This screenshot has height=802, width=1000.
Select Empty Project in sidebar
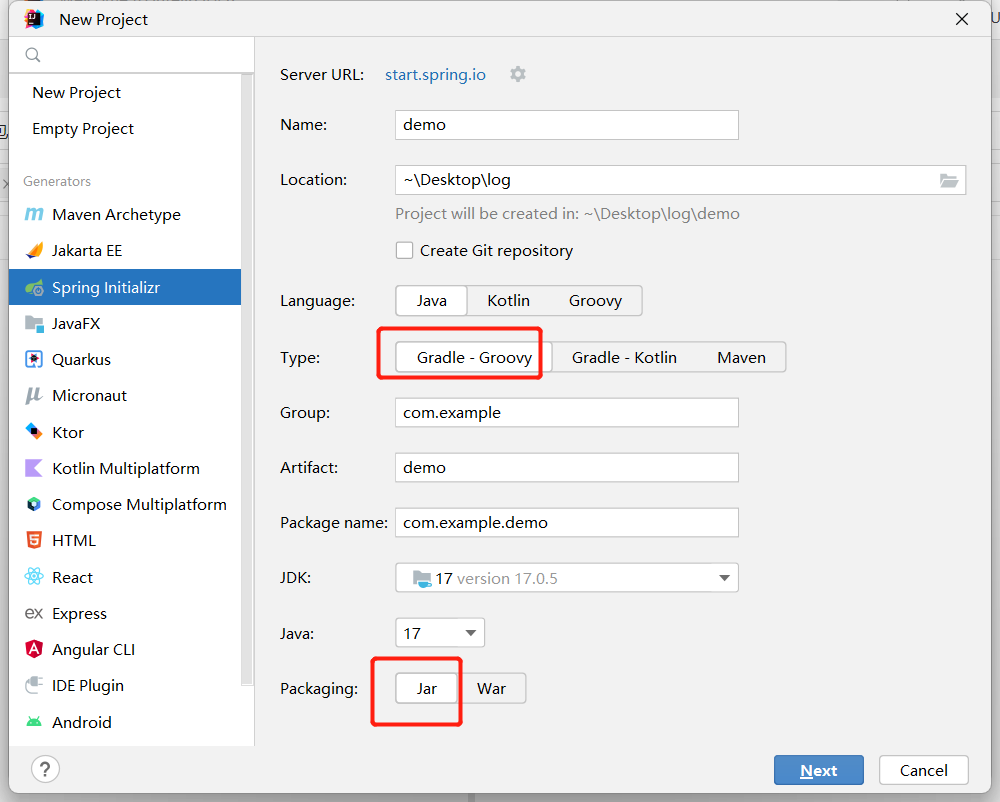(83, 129)
